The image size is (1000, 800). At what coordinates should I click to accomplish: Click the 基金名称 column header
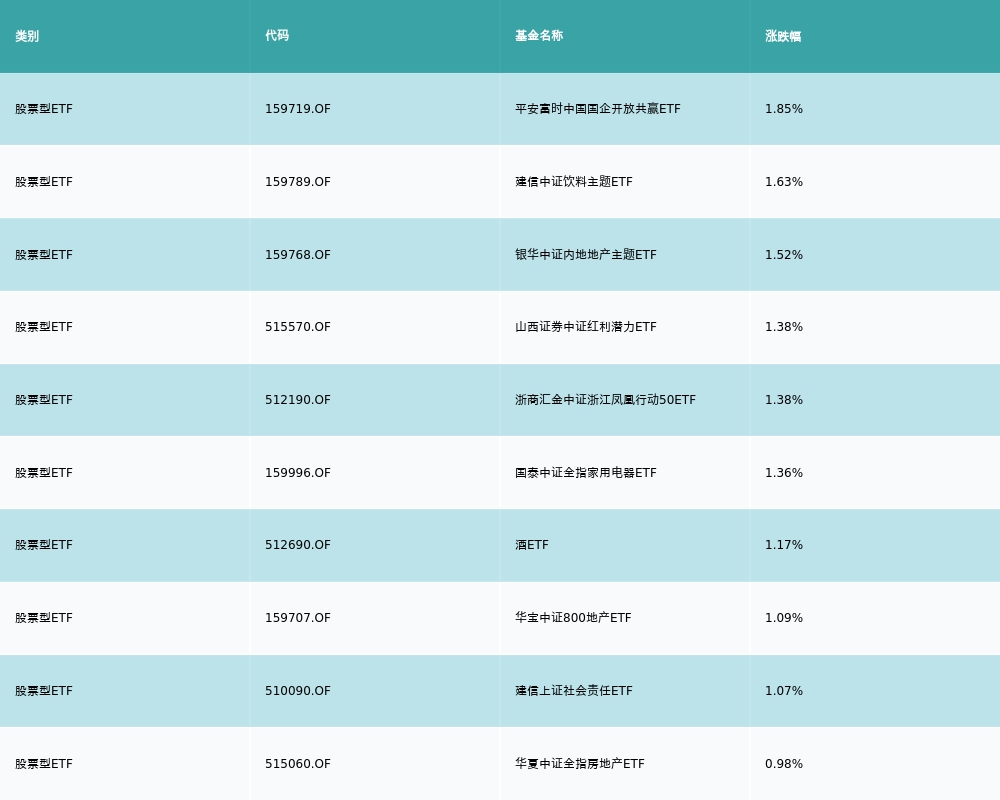pyautogui.click(x=539, y=36)
